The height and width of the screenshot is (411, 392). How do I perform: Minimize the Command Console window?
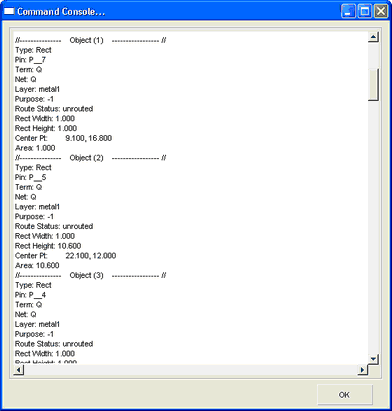(x=348, y=11)
